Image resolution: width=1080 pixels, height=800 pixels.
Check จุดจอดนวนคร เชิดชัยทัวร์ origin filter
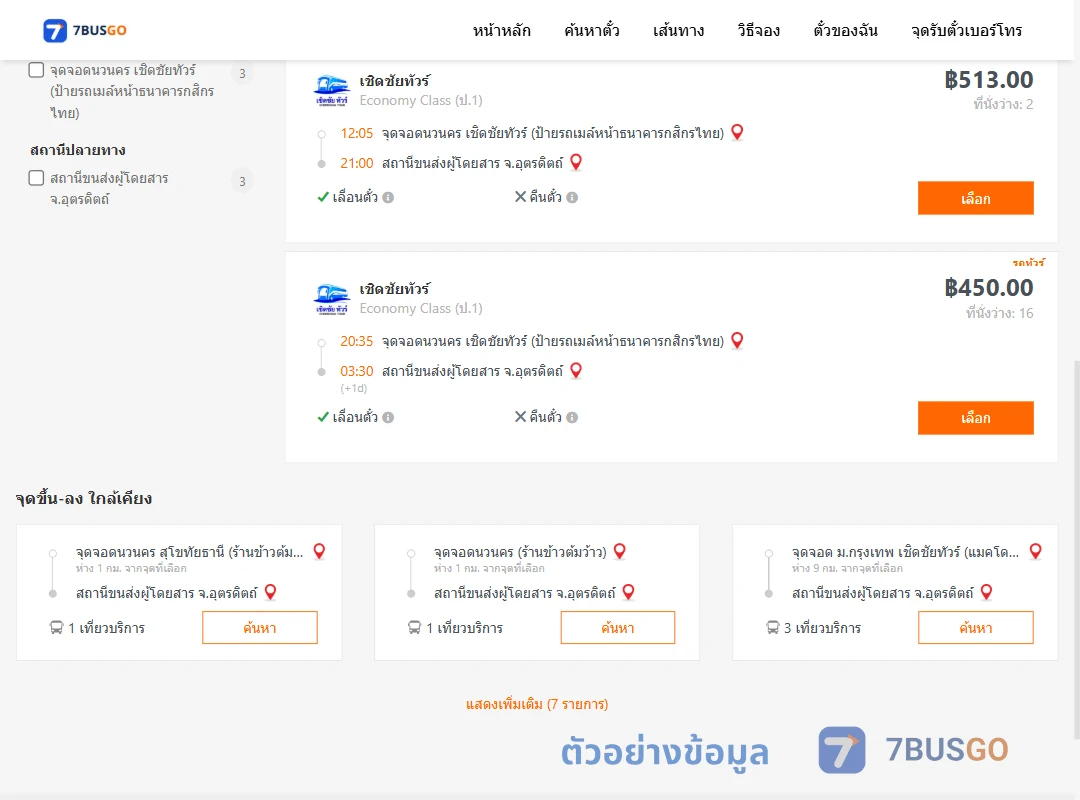click(37, 70)
